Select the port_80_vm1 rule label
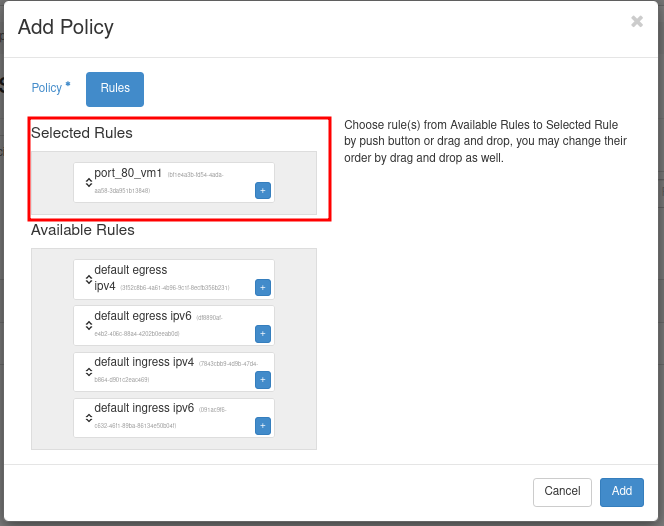Screen dimensions: 664x526 point(128,173)
